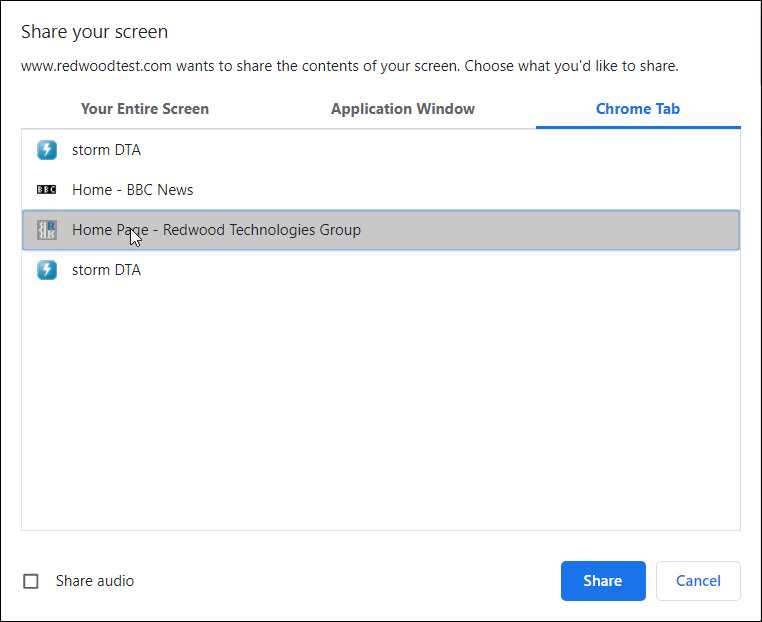This screenshot has width=762, height=622.
Task: Cancel the screen sharing dialog
Action: click(698, 581)
